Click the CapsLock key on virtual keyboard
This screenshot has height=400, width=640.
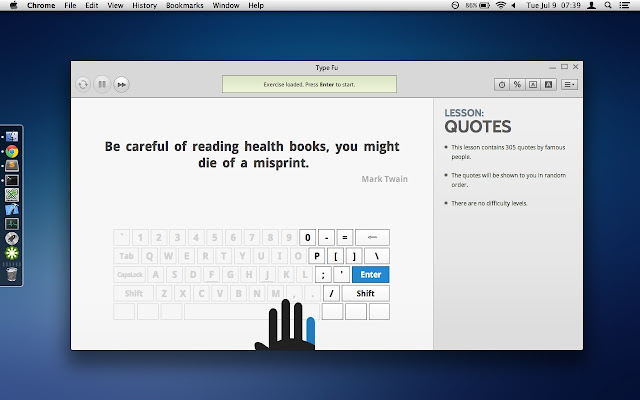point(130,275)
